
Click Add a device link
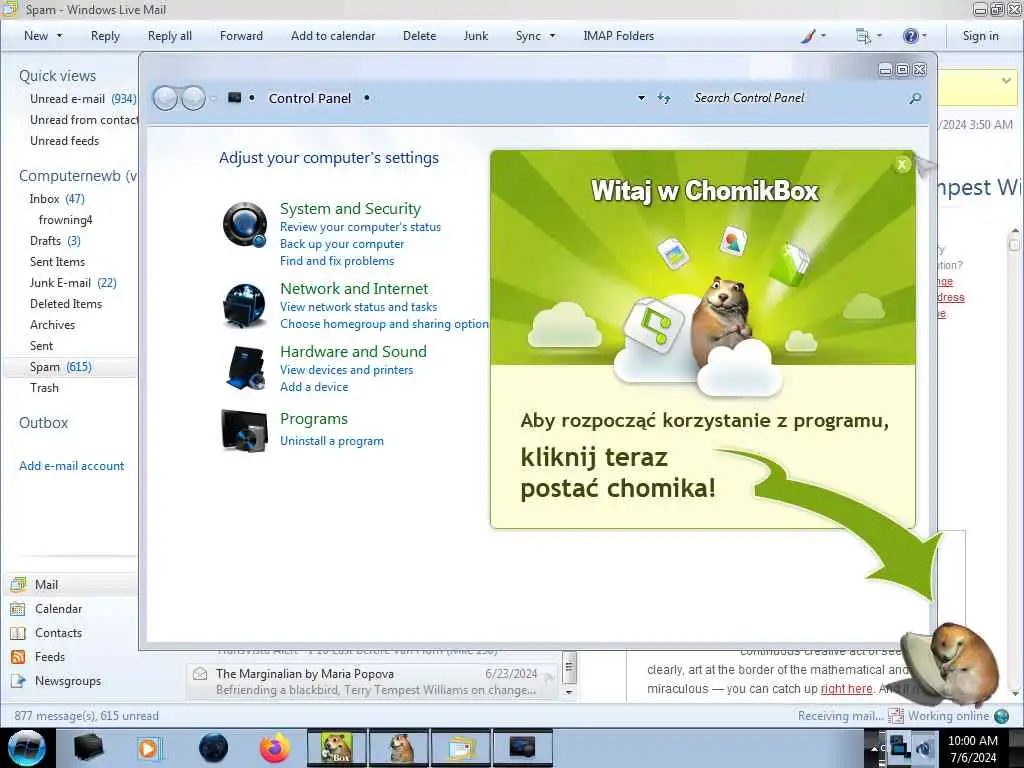point(314,387)
